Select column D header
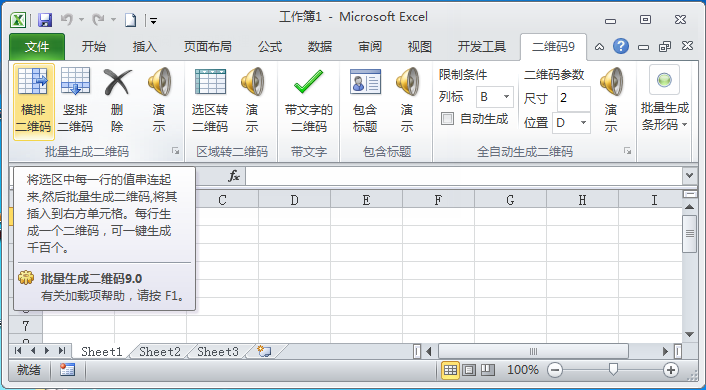706x390 pixels. pos(294,200)
